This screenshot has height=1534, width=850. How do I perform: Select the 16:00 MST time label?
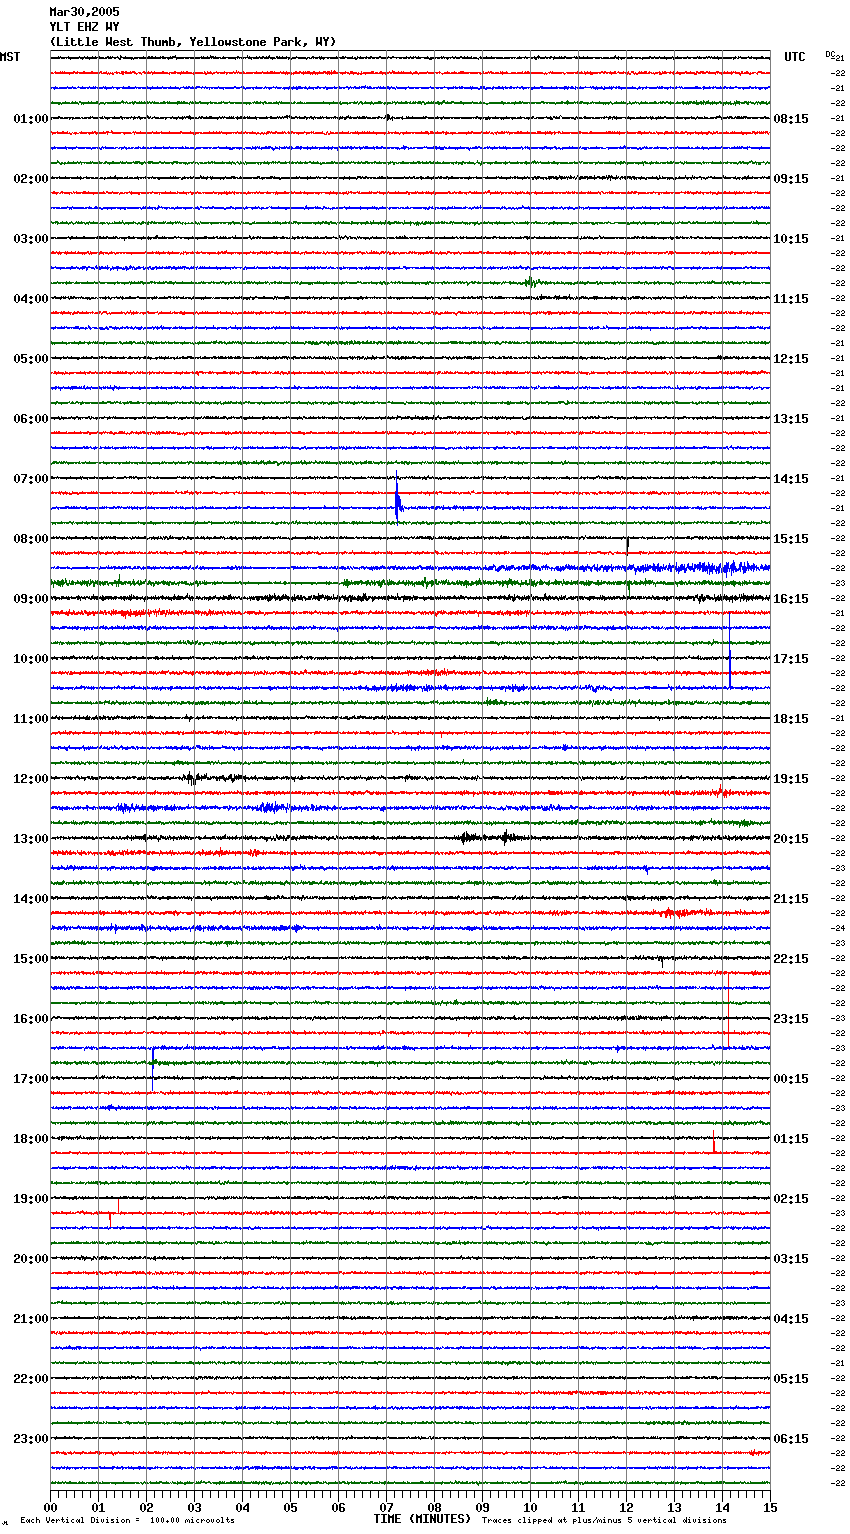31,1019
